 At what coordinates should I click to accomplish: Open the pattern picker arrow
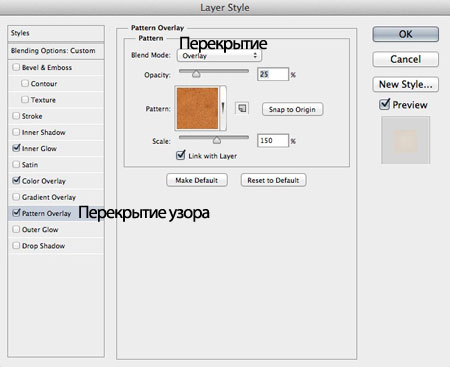[223, 107]
